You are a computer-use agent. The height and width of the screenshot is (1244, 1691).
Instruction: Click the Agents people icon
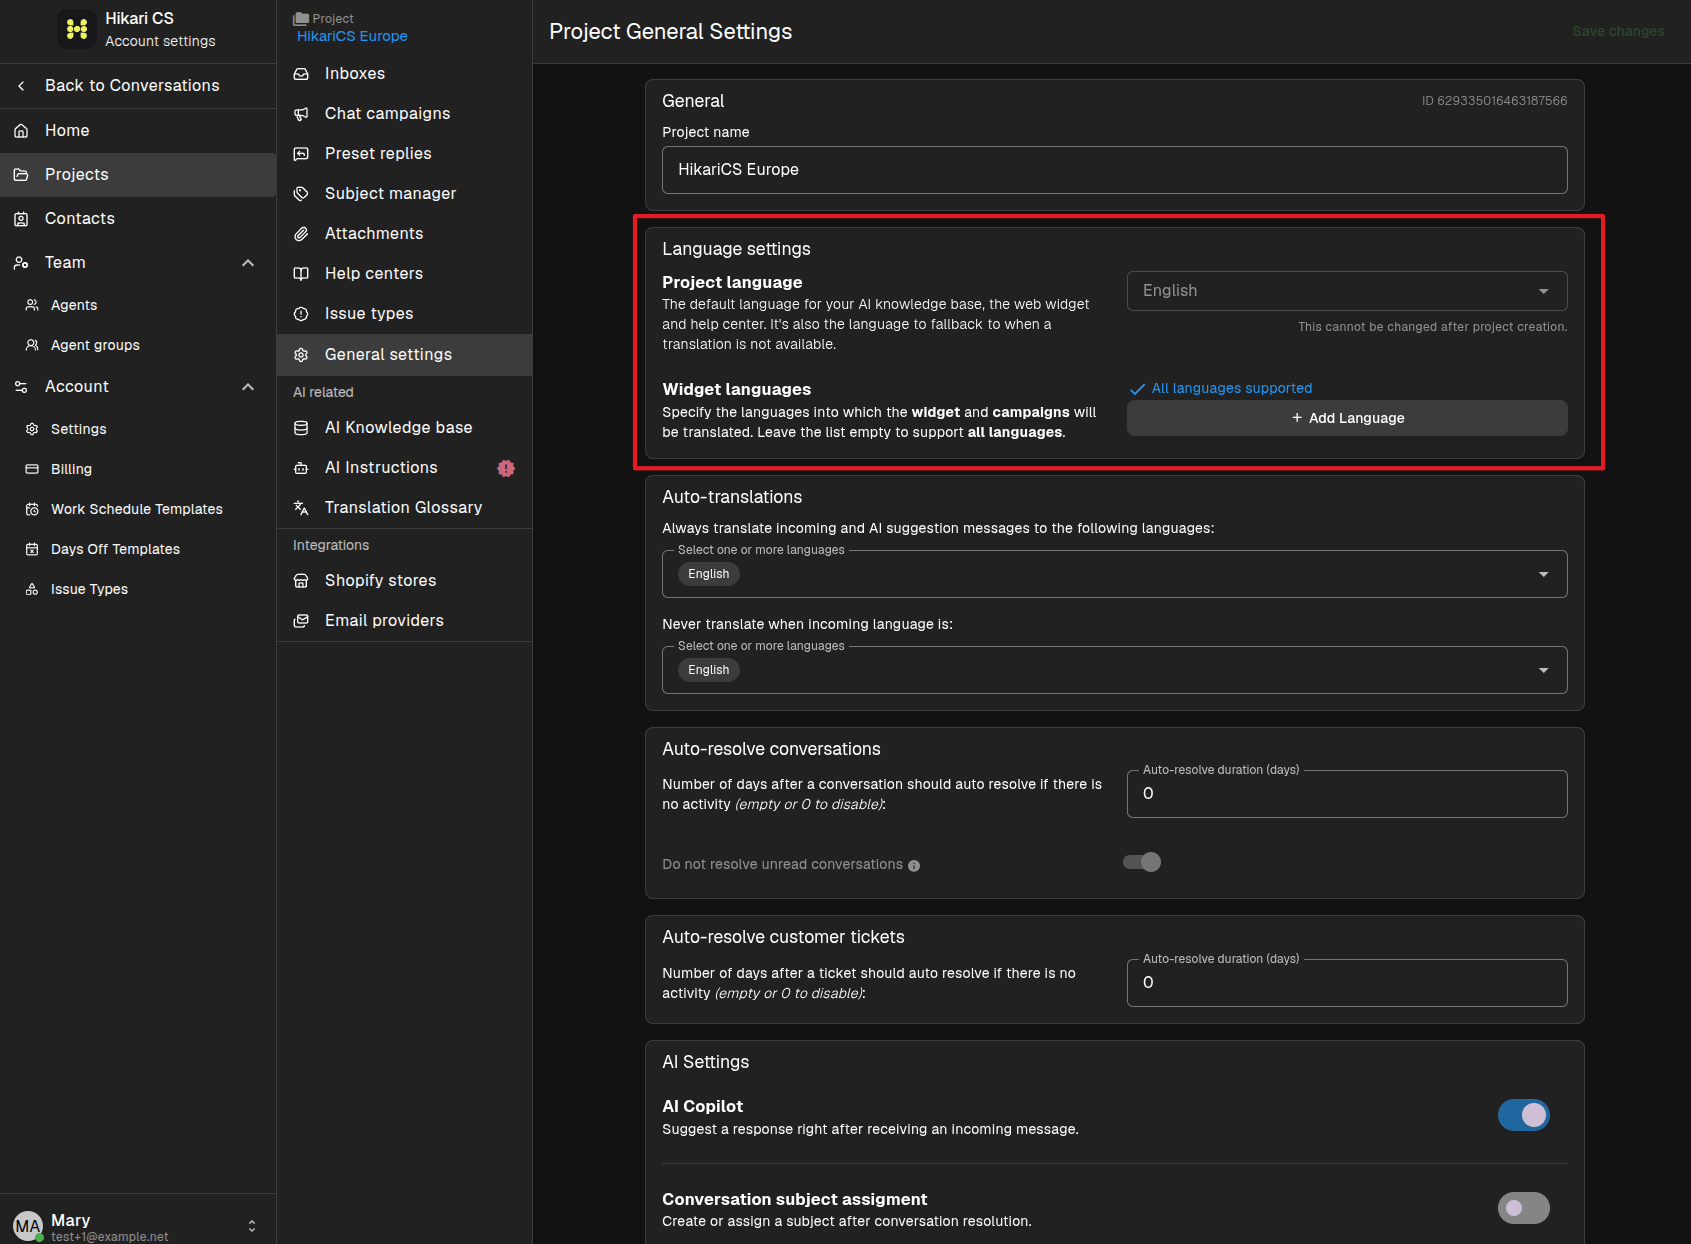point(32,305)
